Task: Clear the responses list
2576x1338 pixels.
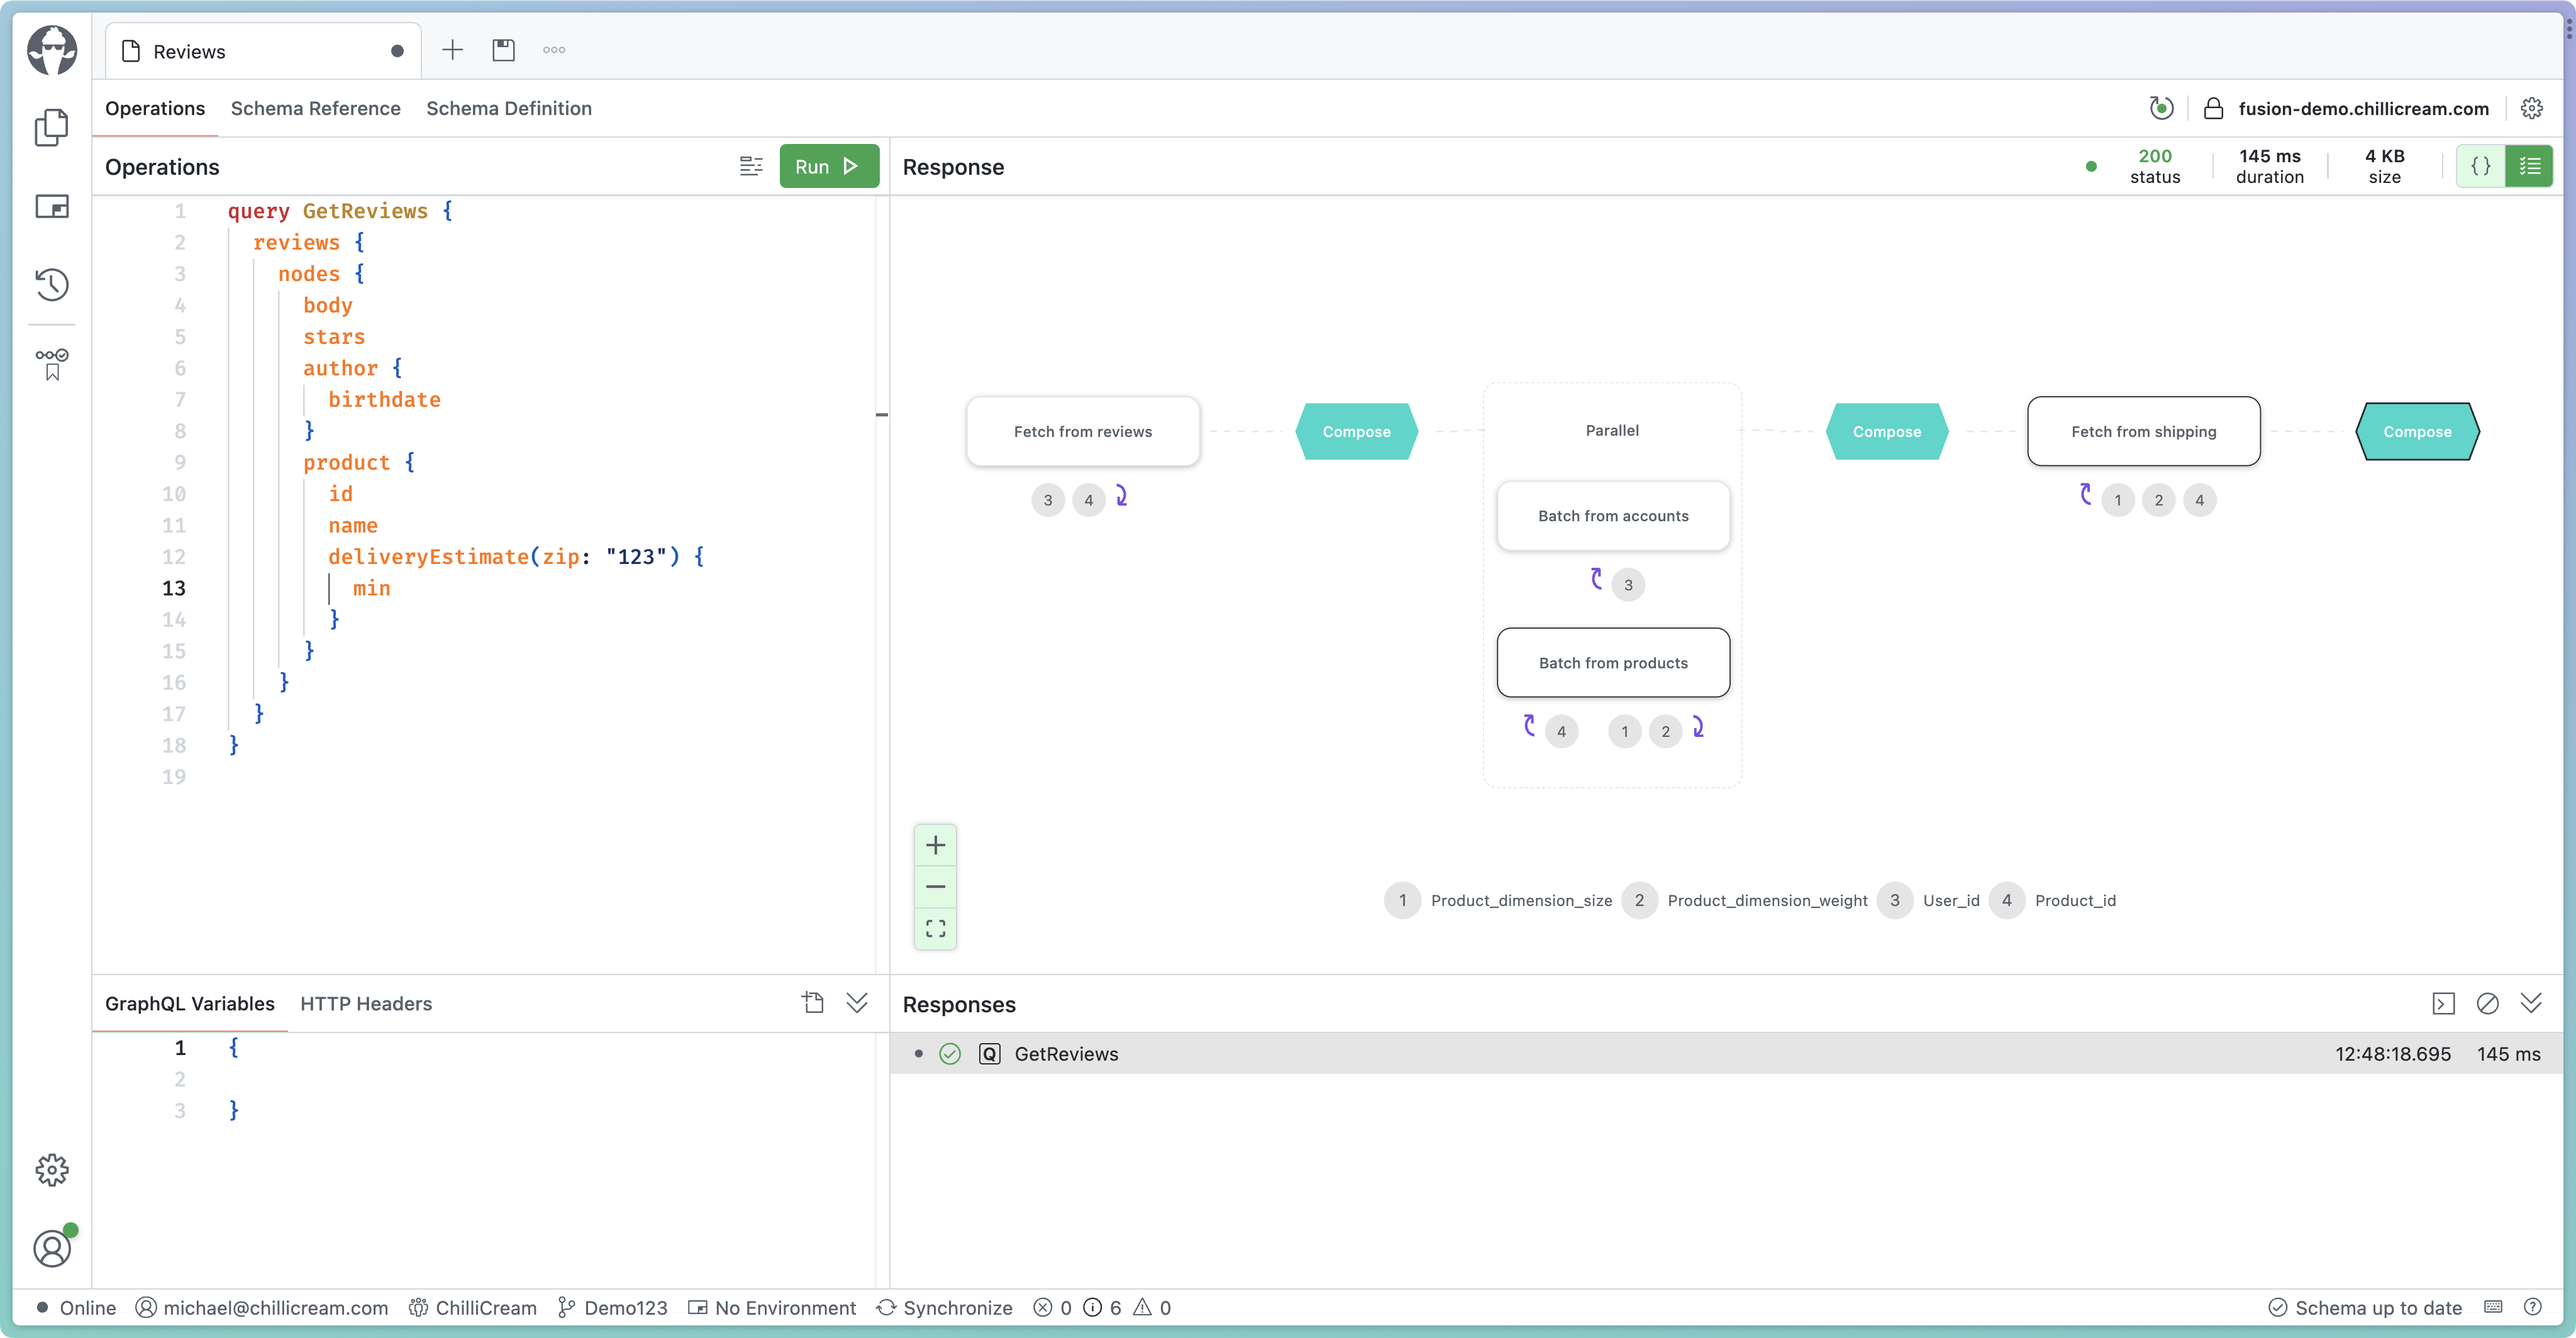Action: tap(2487, 1004)
